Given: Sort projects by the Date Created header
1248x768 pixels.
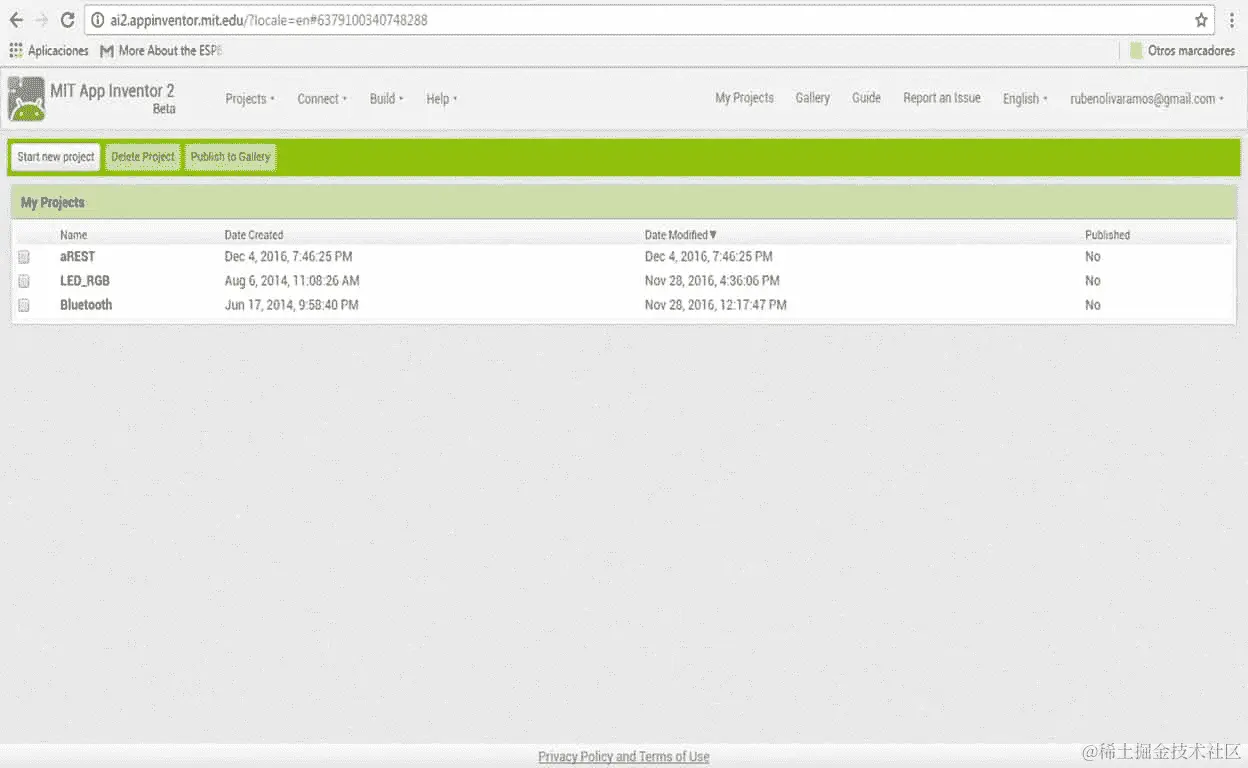Looking at the screenshot, I should (x=254, y=235).
